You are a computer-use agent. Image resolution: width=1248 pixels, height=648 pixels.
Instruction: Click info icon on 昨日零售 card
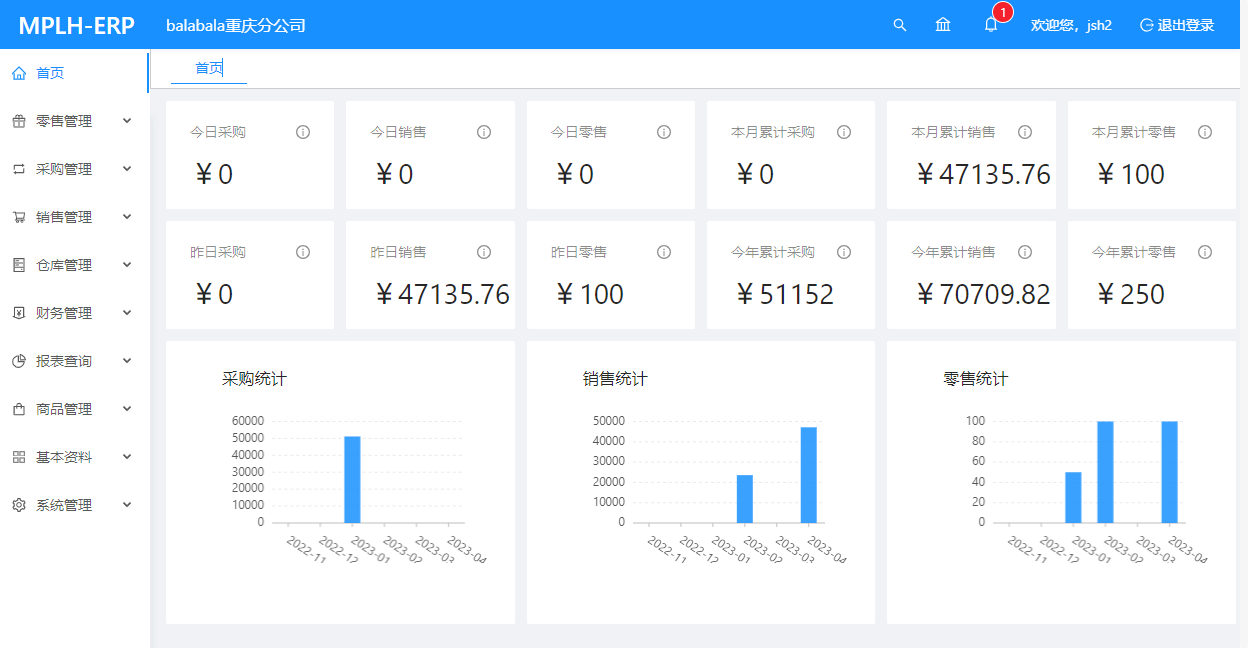click(664, 252)
